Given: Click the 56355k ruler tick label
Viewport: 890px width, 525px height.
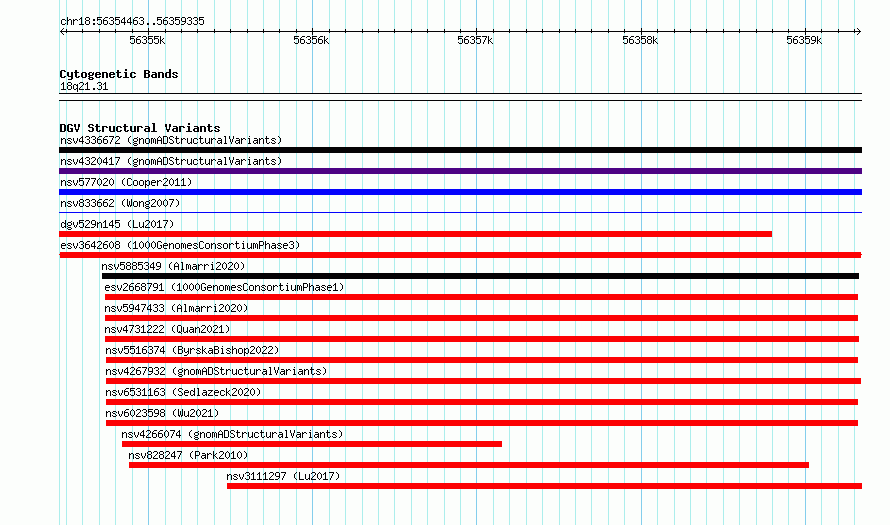Looking at the screenshot, I should [147, 41].
